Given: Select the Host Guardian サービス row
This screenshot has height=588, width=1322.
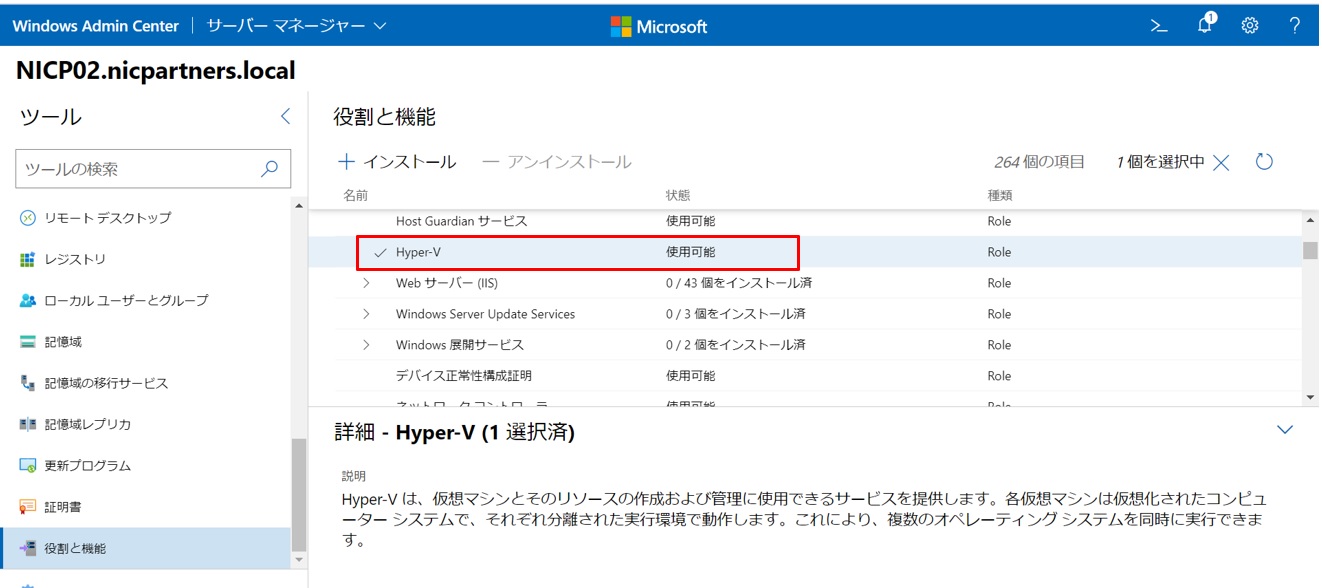Looking at the screenshot, I should (x=805, y=221).
